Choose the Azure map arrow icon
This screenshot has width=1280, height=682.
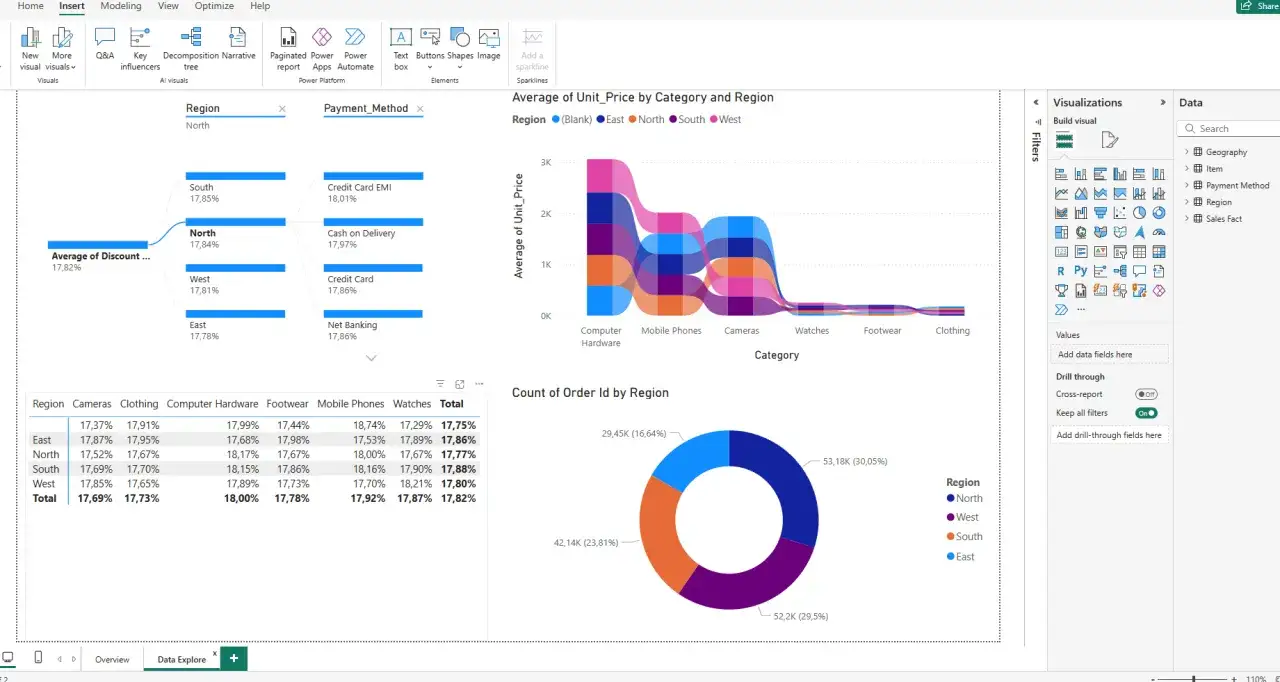[x=1139, y=232]
